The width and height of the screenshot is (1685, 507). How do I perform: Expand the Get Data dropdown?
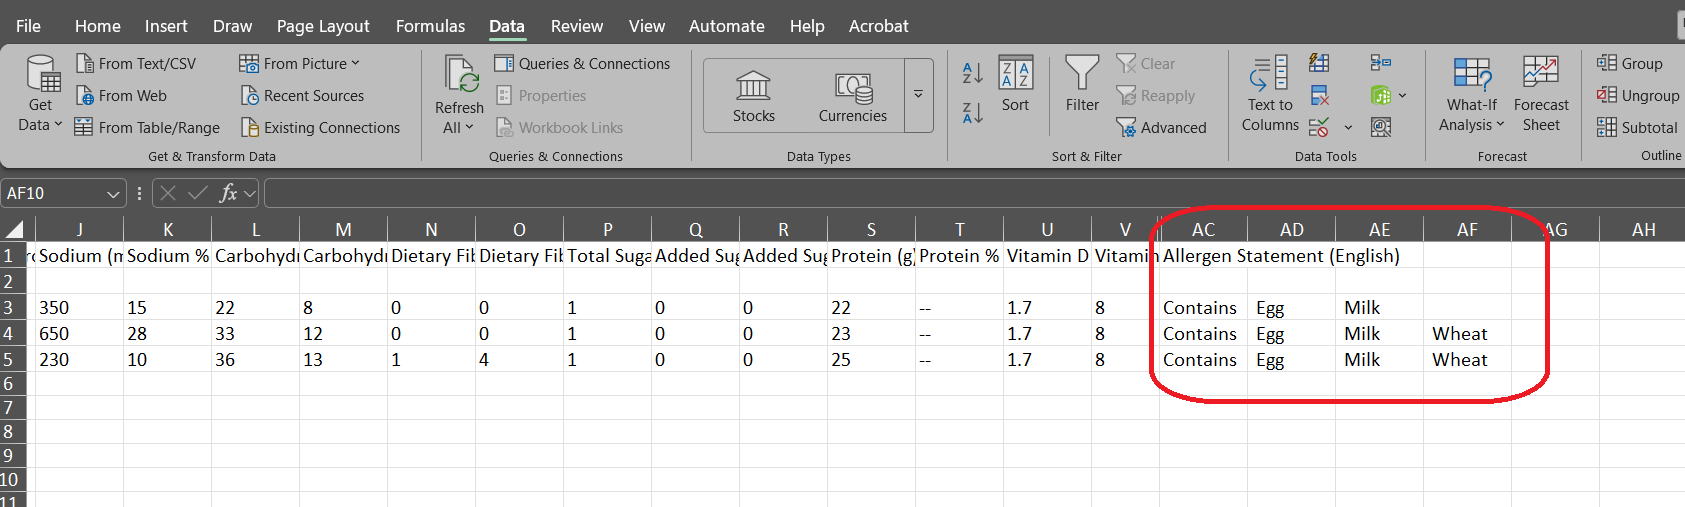(40, 94)
